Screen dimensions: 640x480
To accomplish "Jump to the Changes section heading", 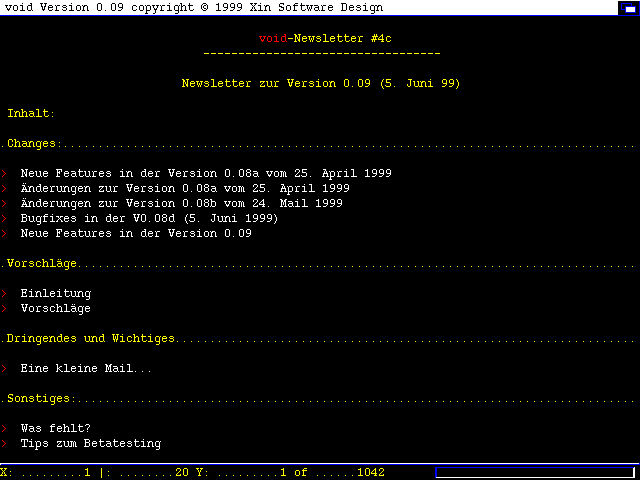I will coord(32,143).
